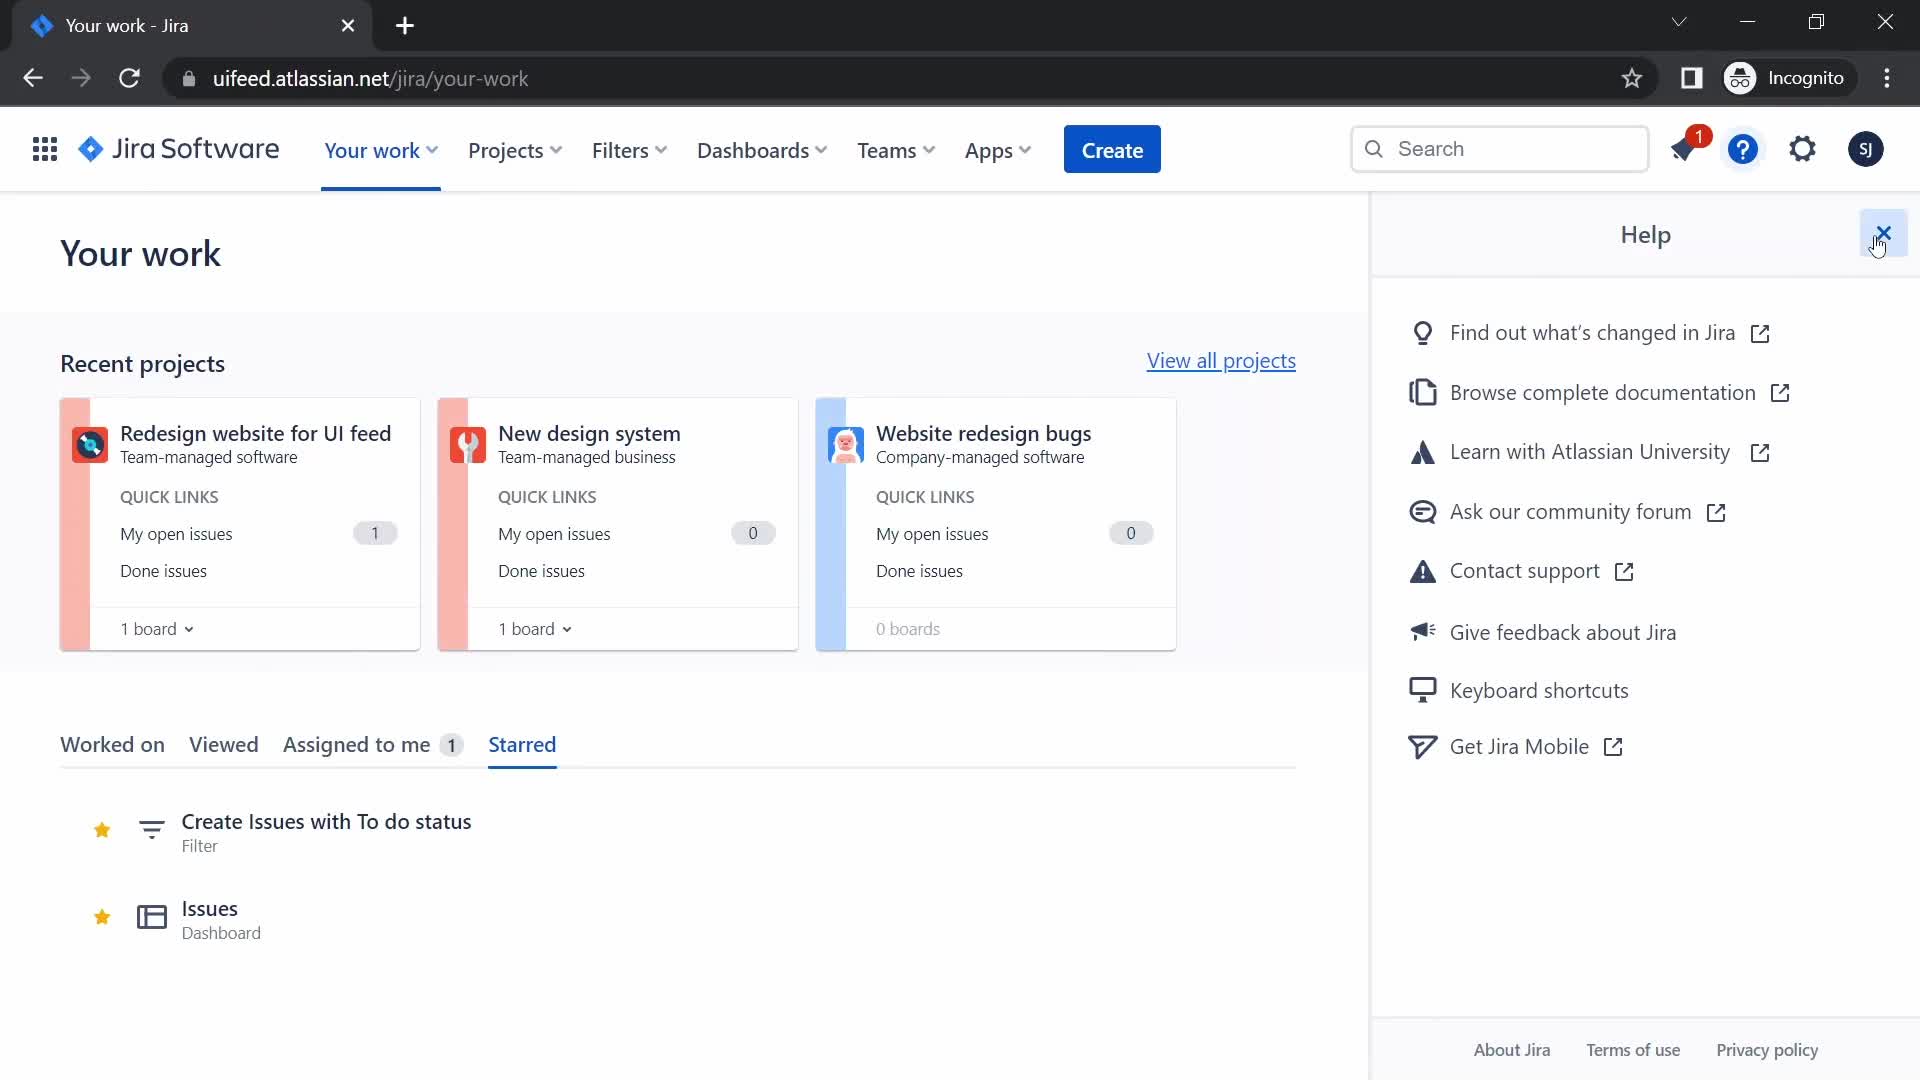This screenshot has height=1080, width=1920.
Task: Click the feedback megaphone icon
Action: tap(1422, 631)
